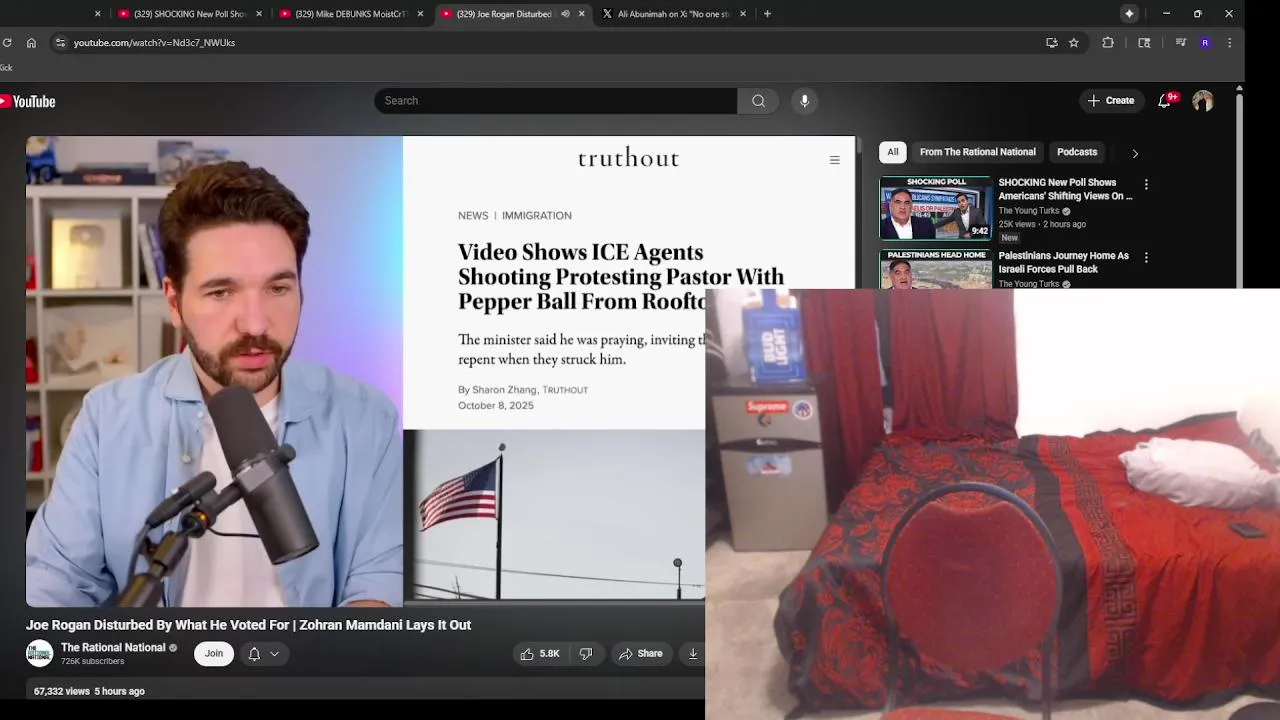
Task: Share the video
Action: click(x=641, y=653)
